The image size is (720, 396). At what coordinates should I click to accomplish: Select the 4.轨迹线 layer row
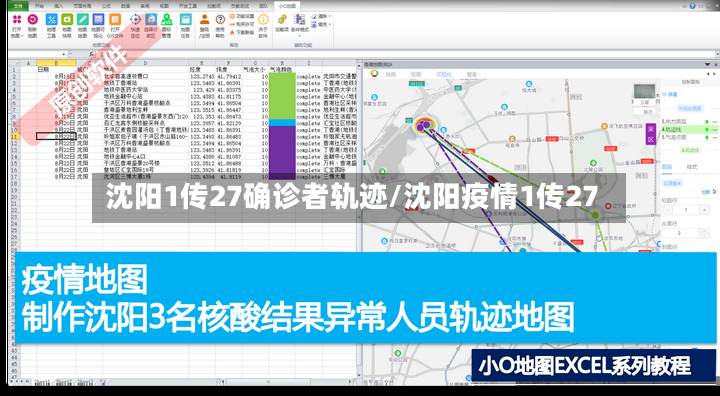tap(690, 130)
